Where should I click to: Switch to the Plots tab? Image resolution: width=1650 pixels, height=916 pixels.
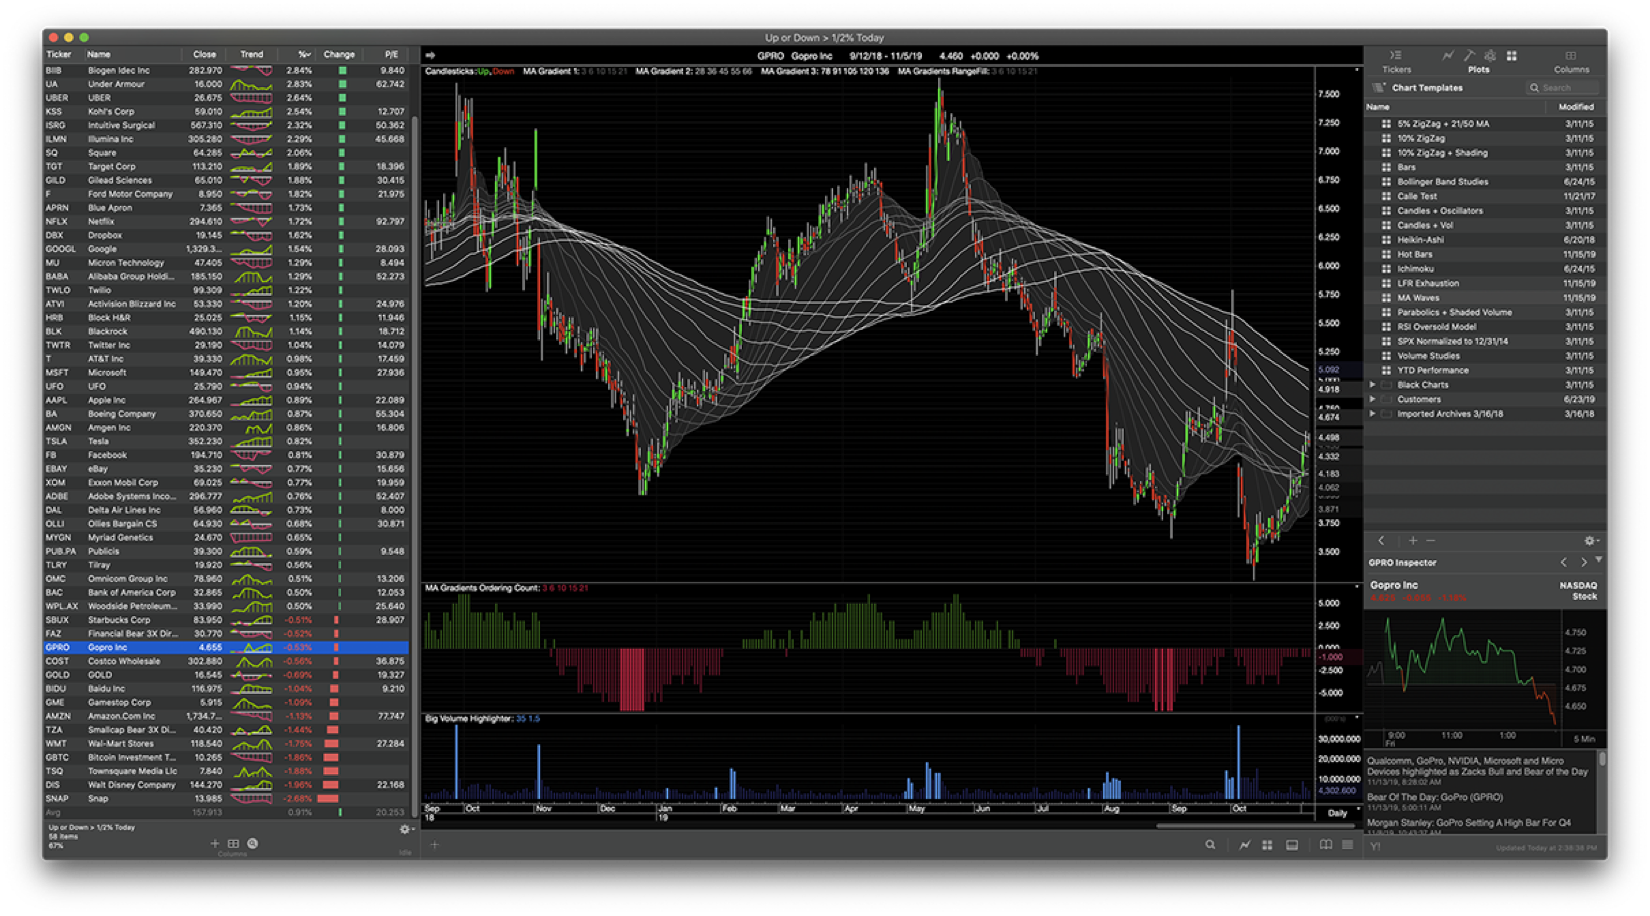(x=1478, y=69)
